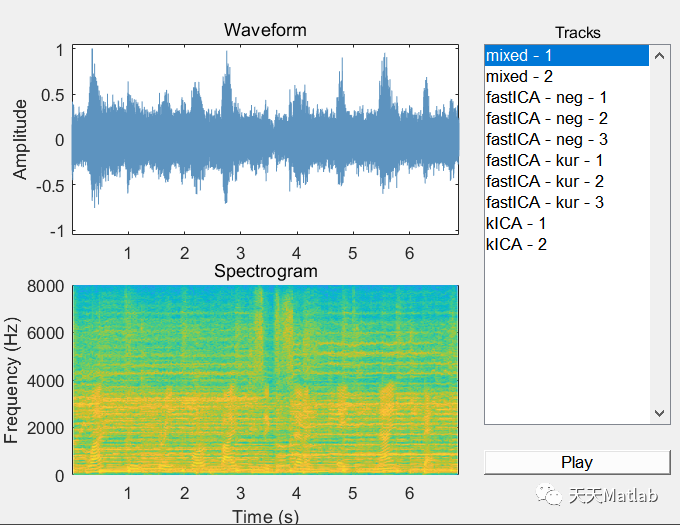This screenshot has width=680, height=525.
Task: Click the Waveform plot title
Action: point(265,30)
